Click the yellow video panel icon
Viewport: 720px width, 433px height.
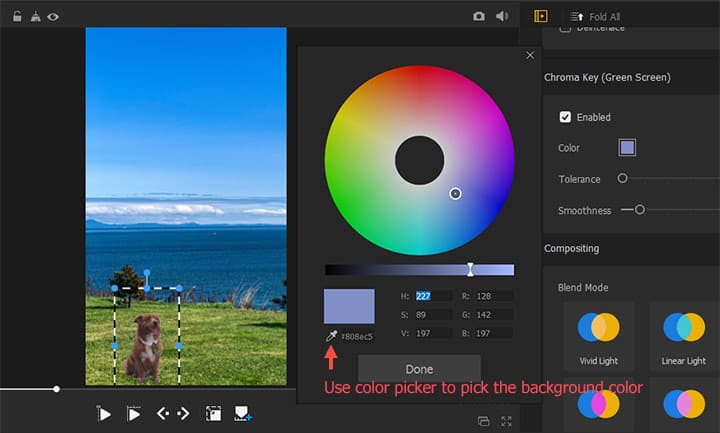(541, 17)
